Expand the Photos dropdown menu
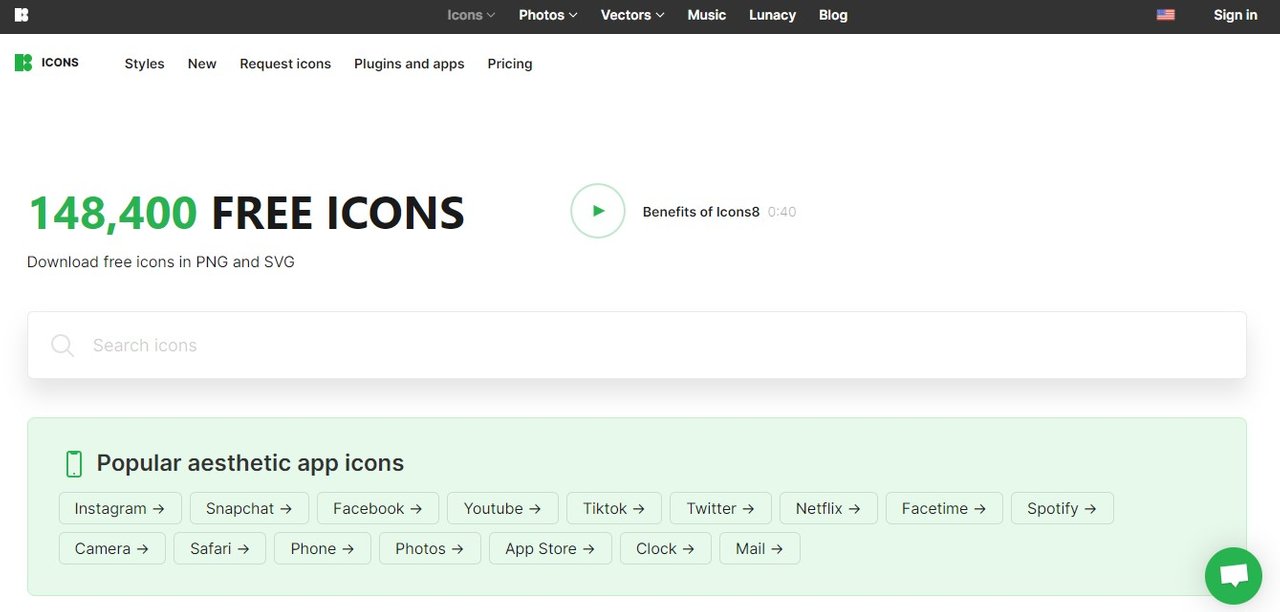Image resolution: width=1280 pixels, height=612 pixels. pos(548,15)
